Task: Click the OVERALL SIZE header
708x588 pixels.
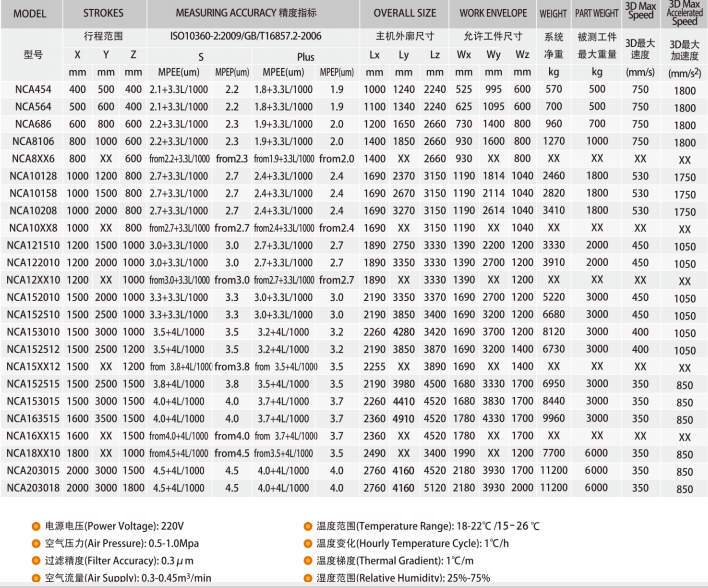Action: coord(405,13)
